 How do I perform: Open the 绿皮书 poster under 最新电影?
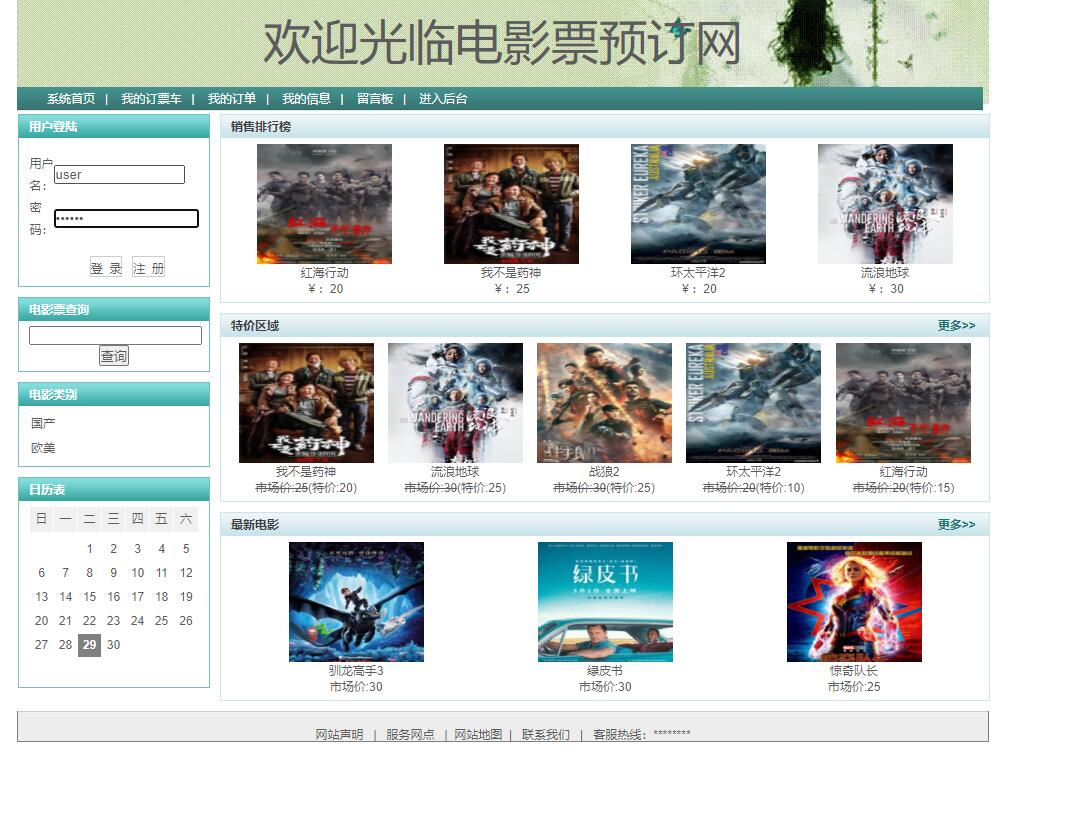(x=605, y=601)
